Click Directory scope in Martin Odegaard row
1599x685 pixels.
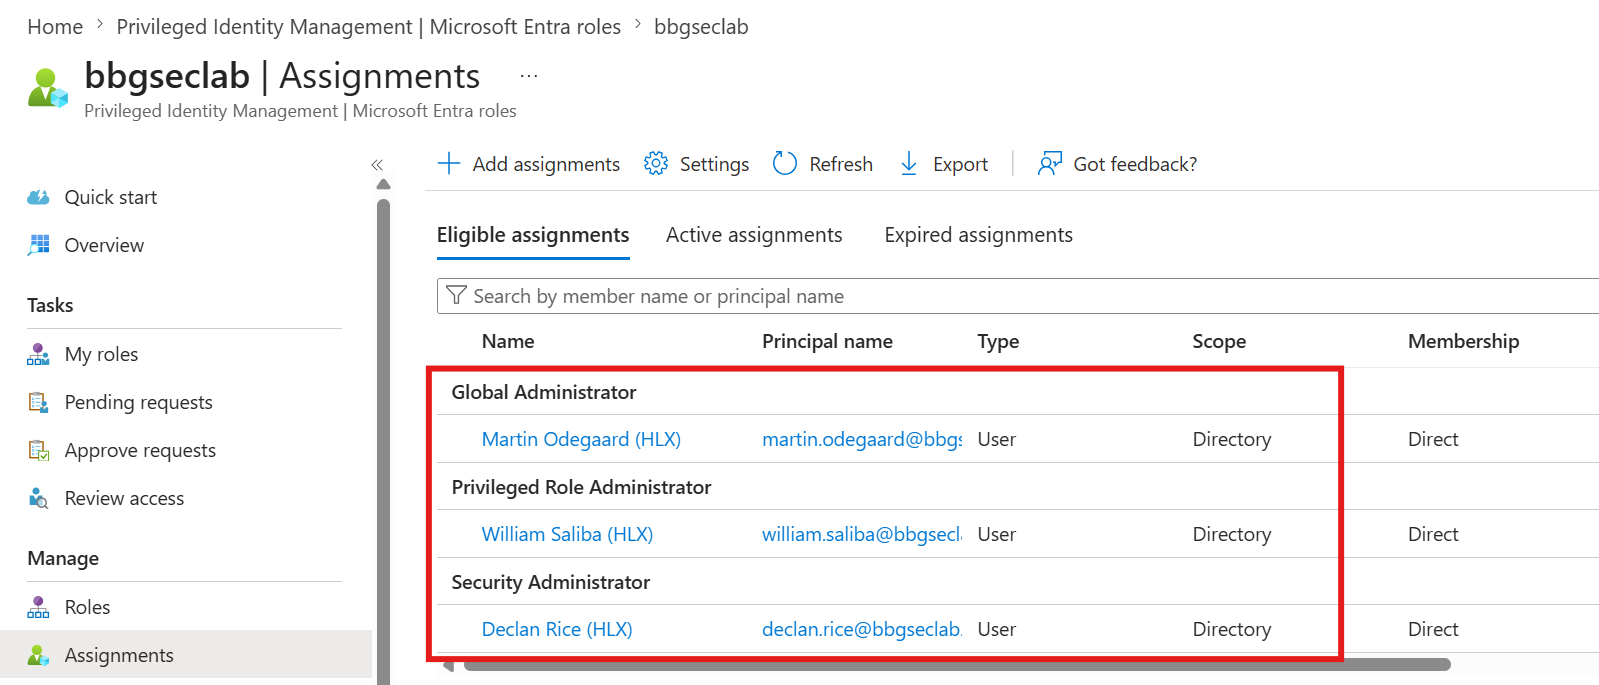pos(1232,439)
